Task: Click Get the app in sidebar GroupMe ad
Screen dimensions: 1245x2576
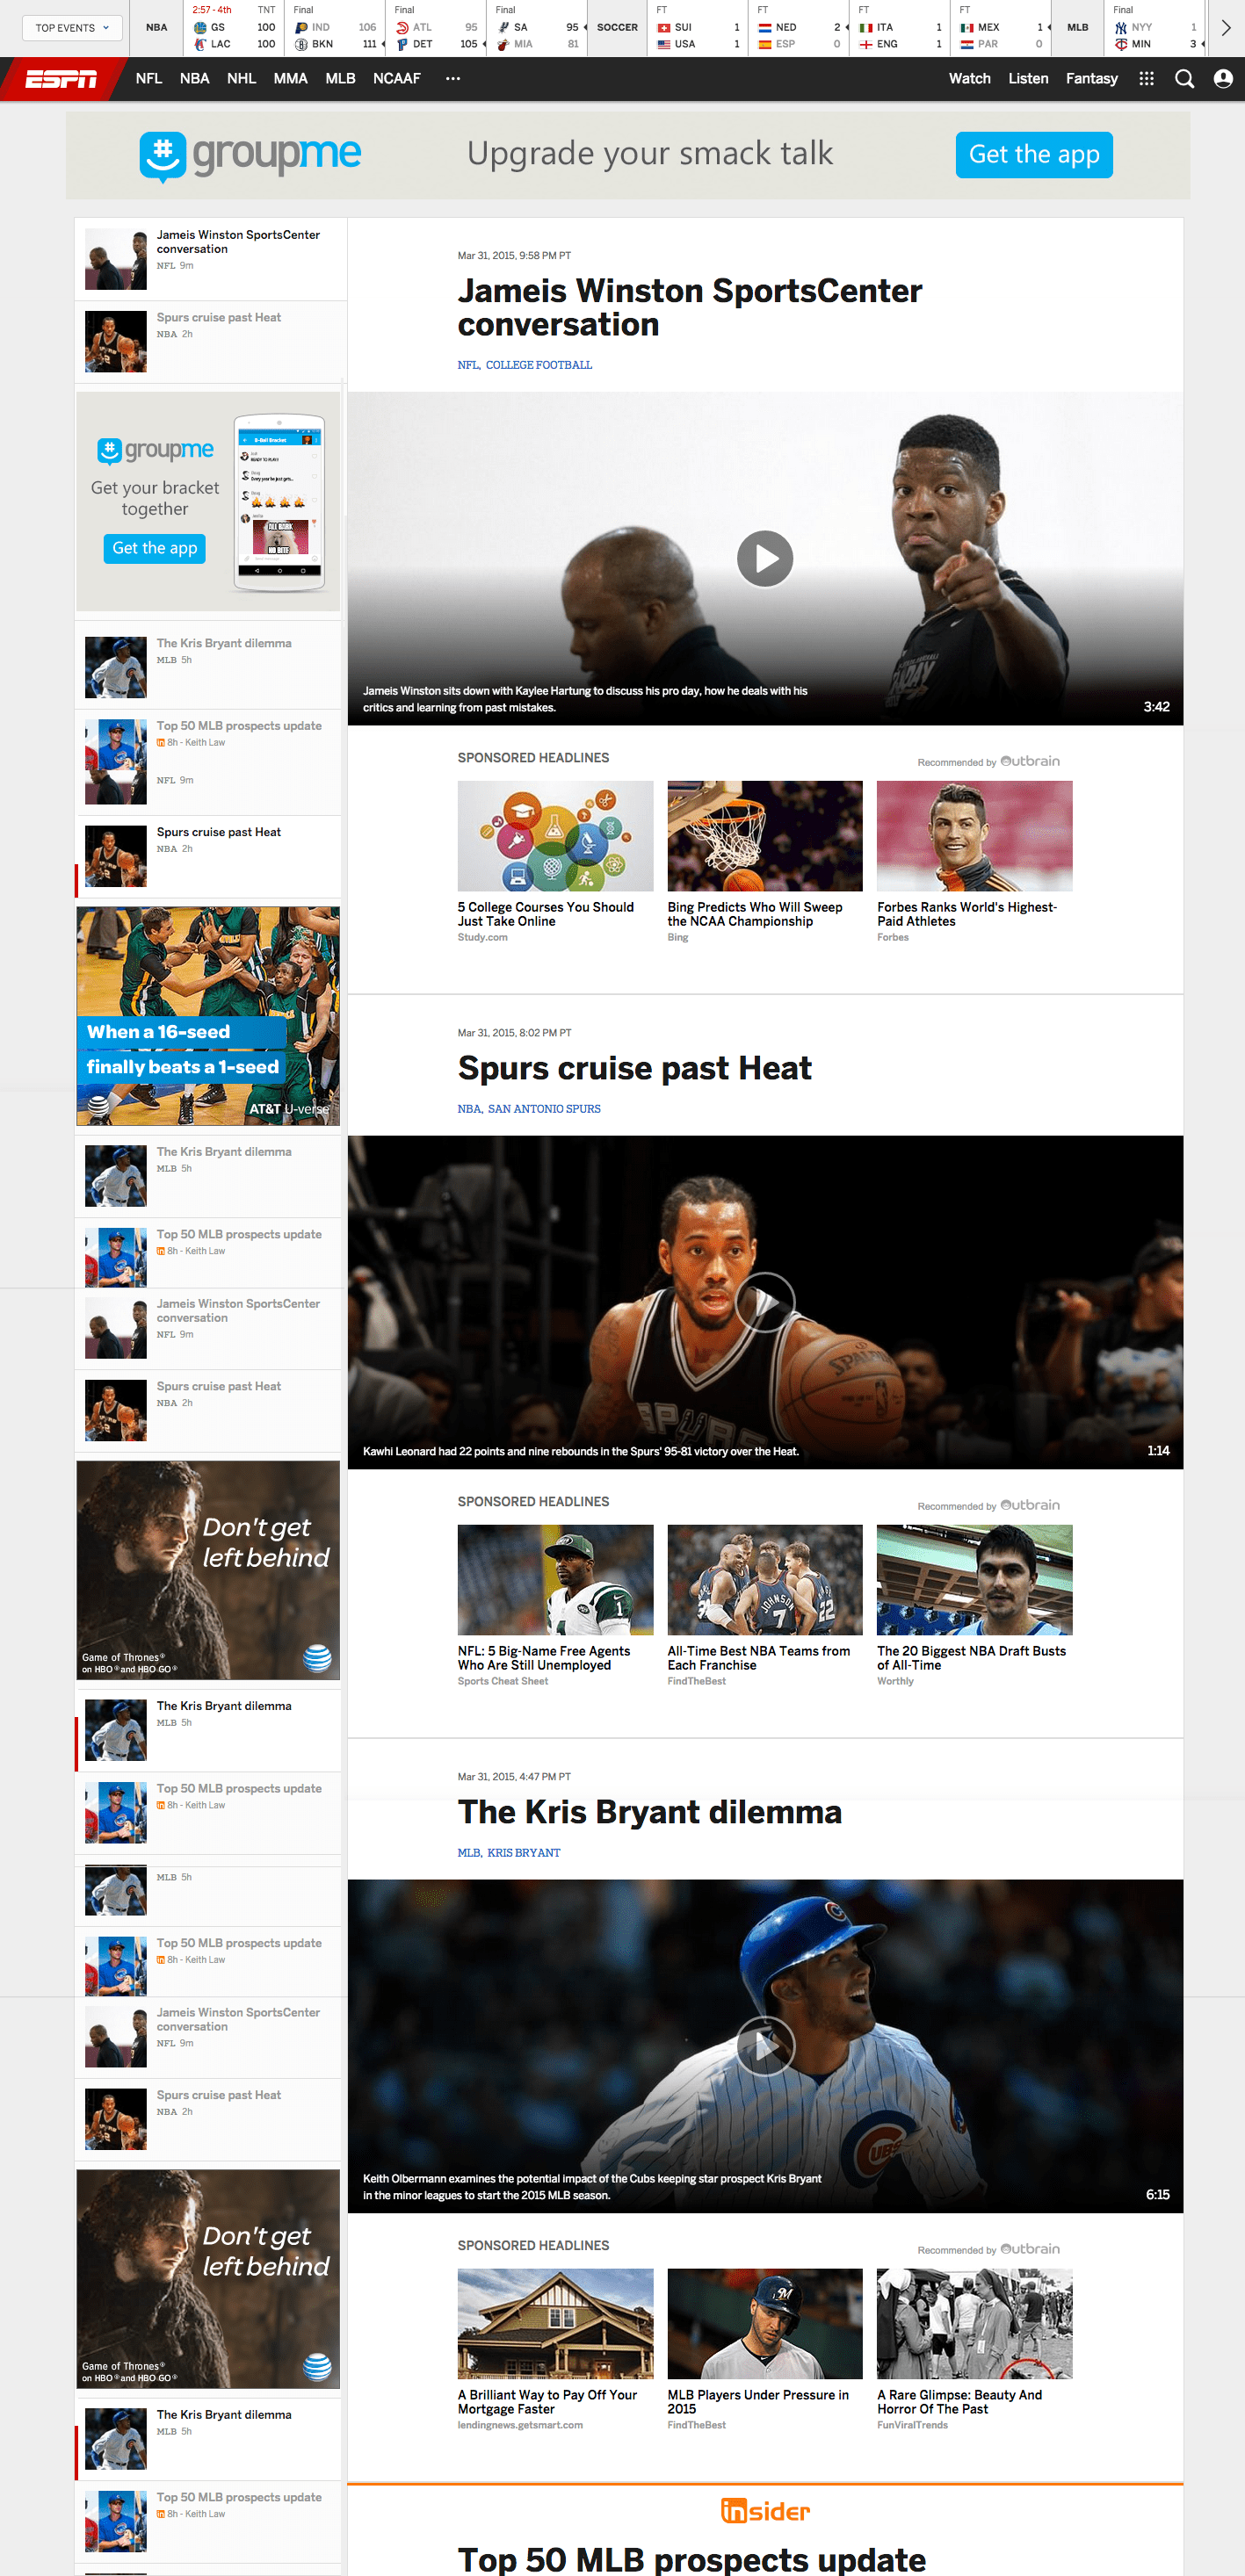Action: (x=155, y=548)
